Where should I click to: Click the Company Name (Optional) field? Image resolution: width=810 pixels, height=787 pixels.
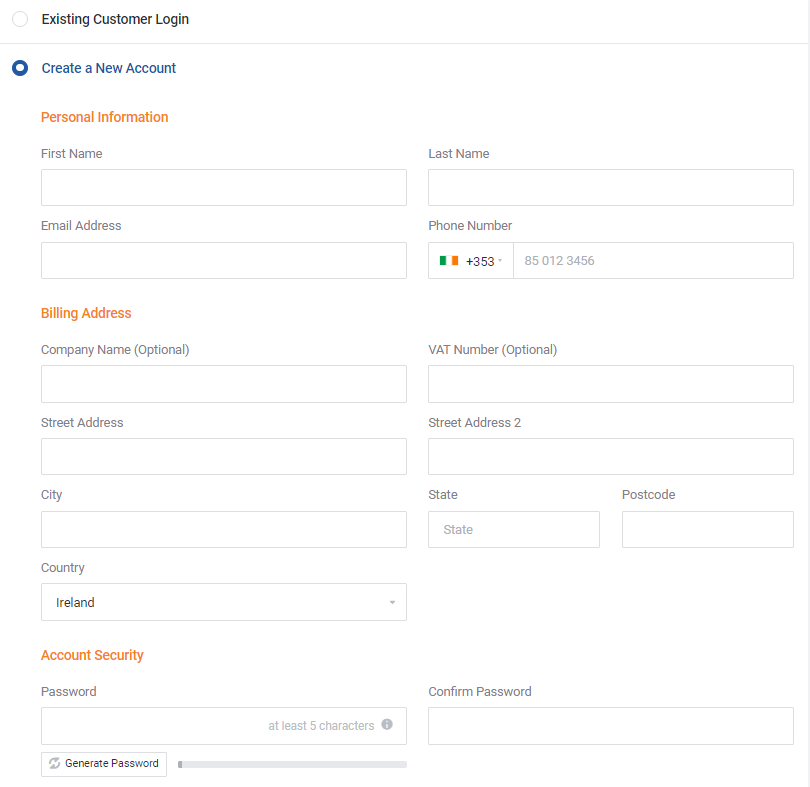[x=223, y=384]
